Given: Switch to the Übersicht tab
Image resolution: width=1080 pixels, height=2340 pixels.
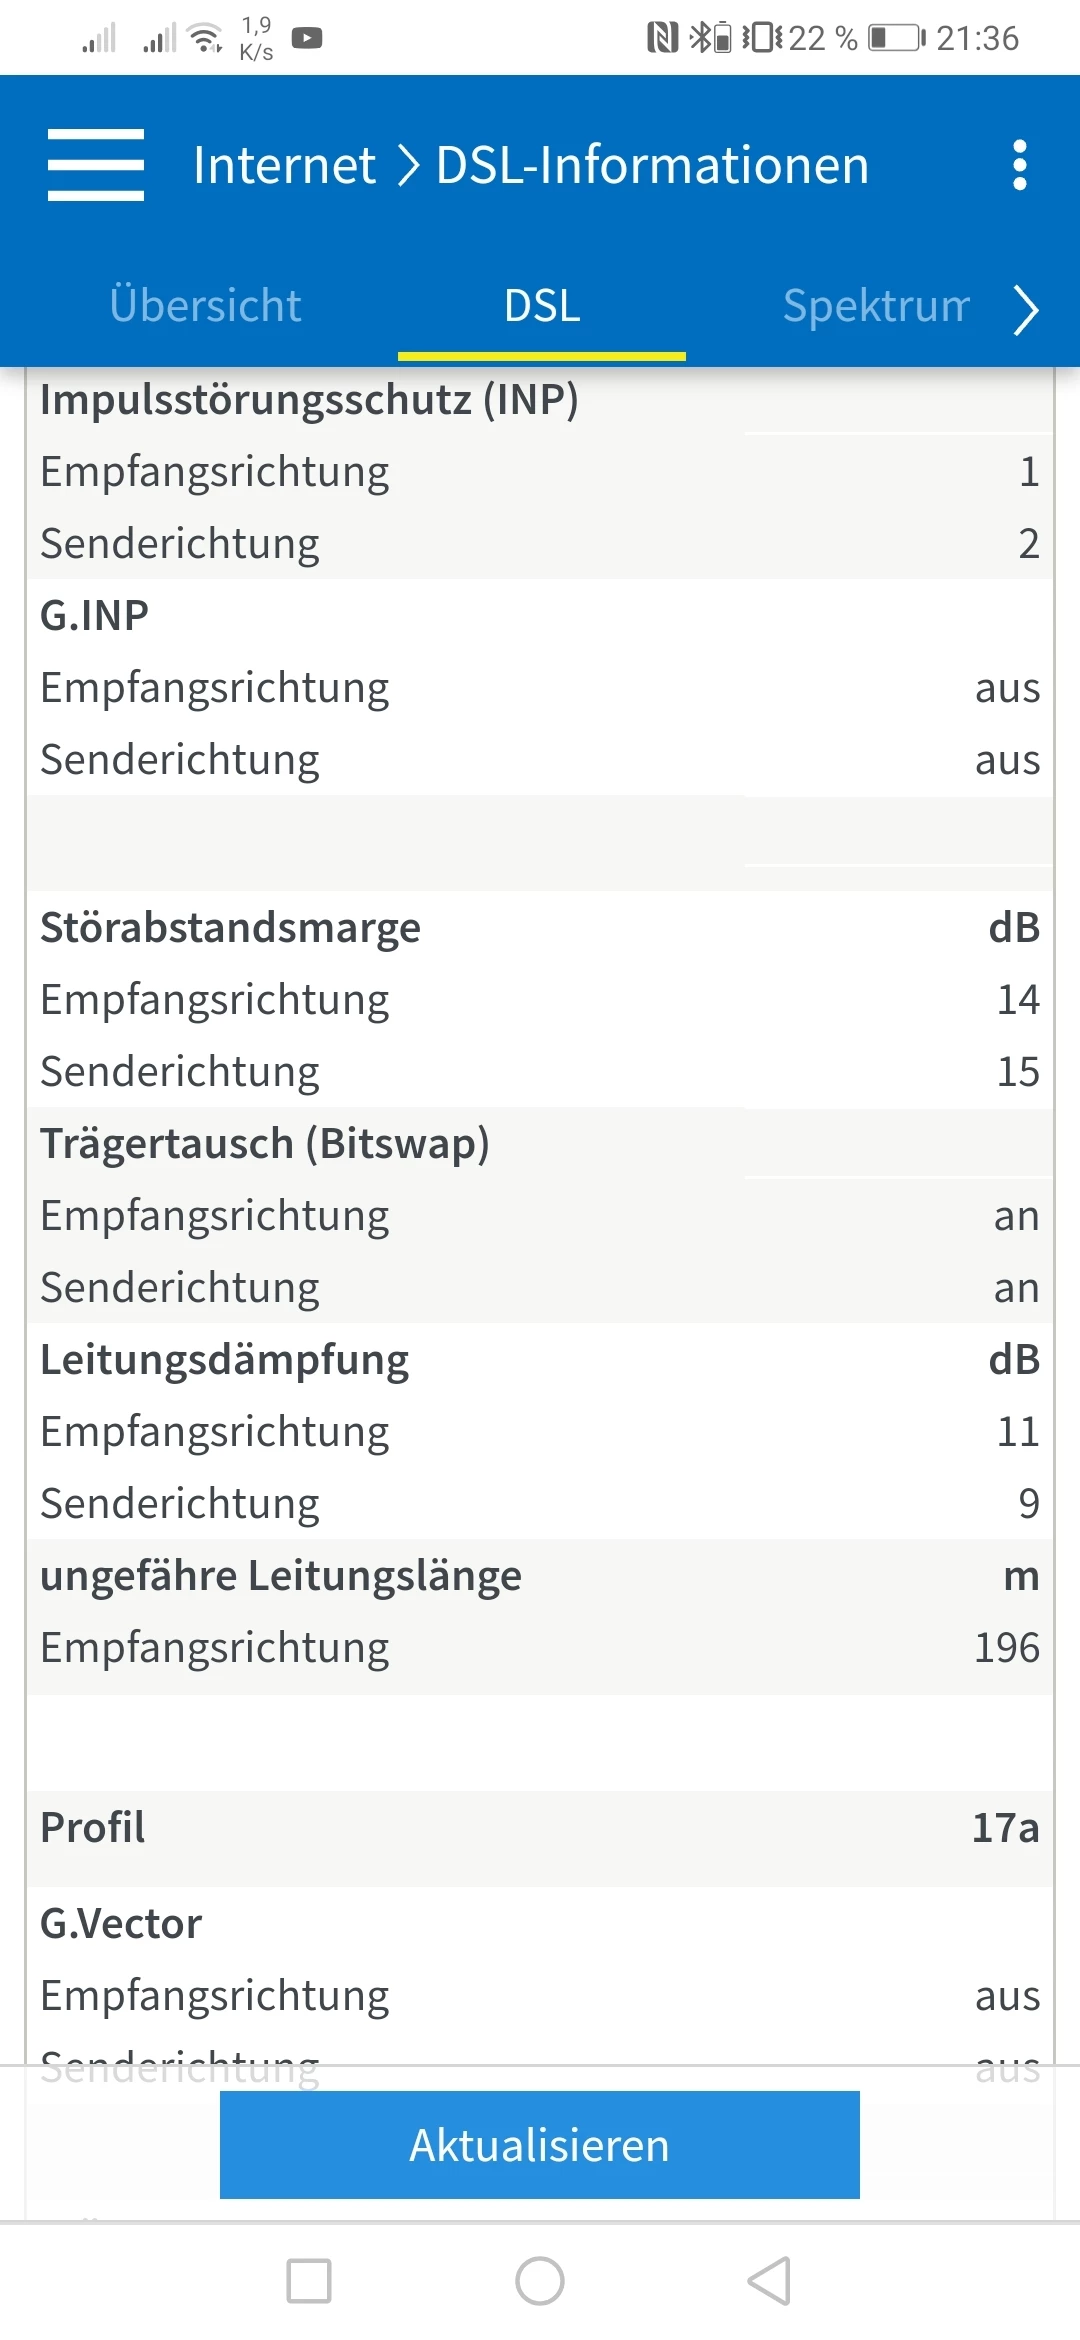Looking at the screenshot, I should pos(205,306).
